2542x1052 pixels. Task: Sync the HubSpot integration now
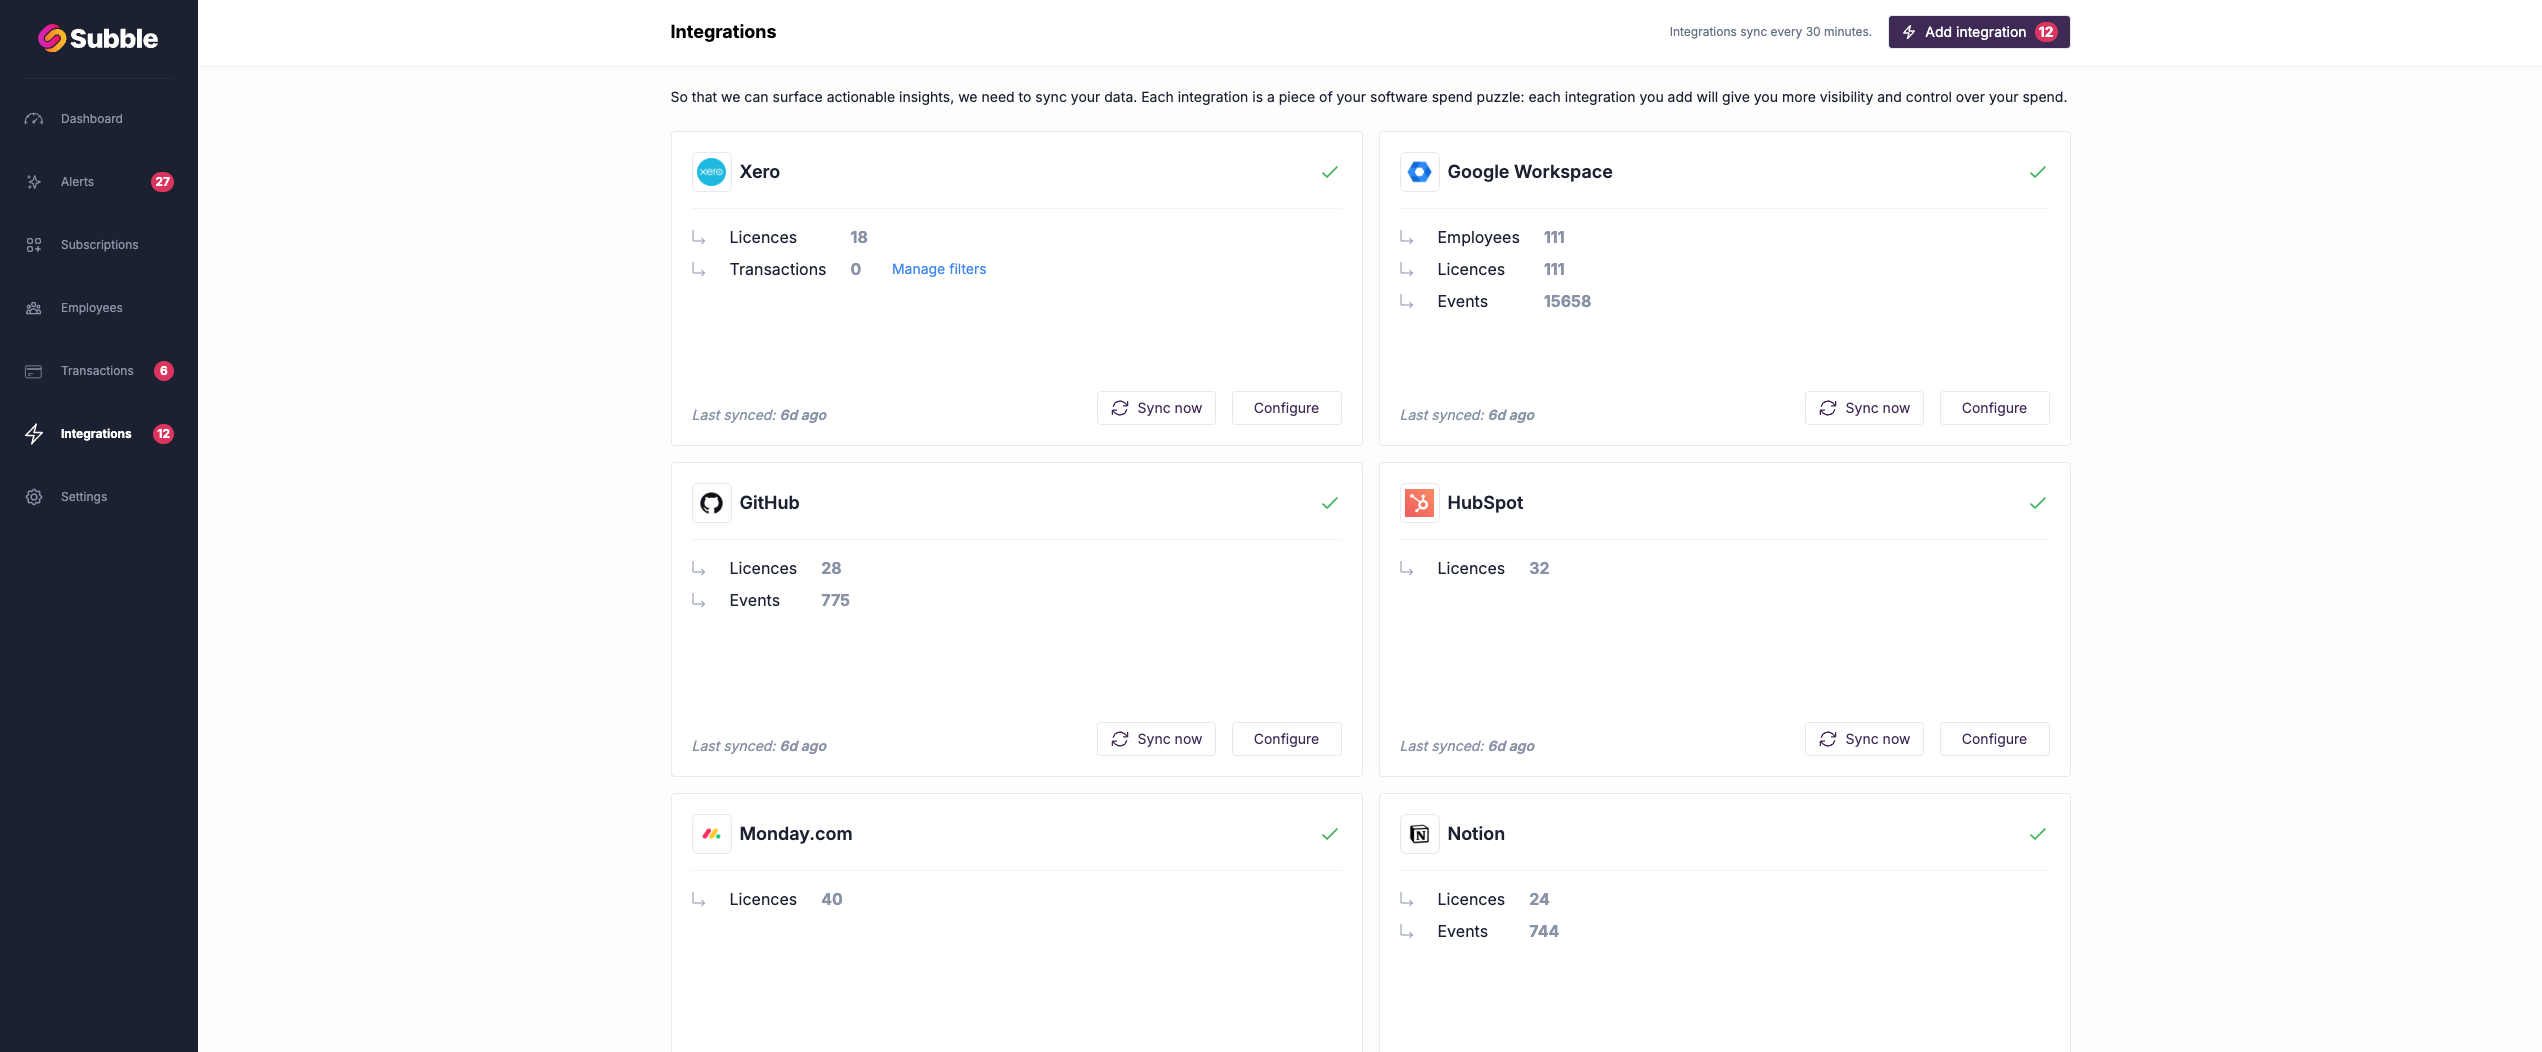tap(1864, 739)
